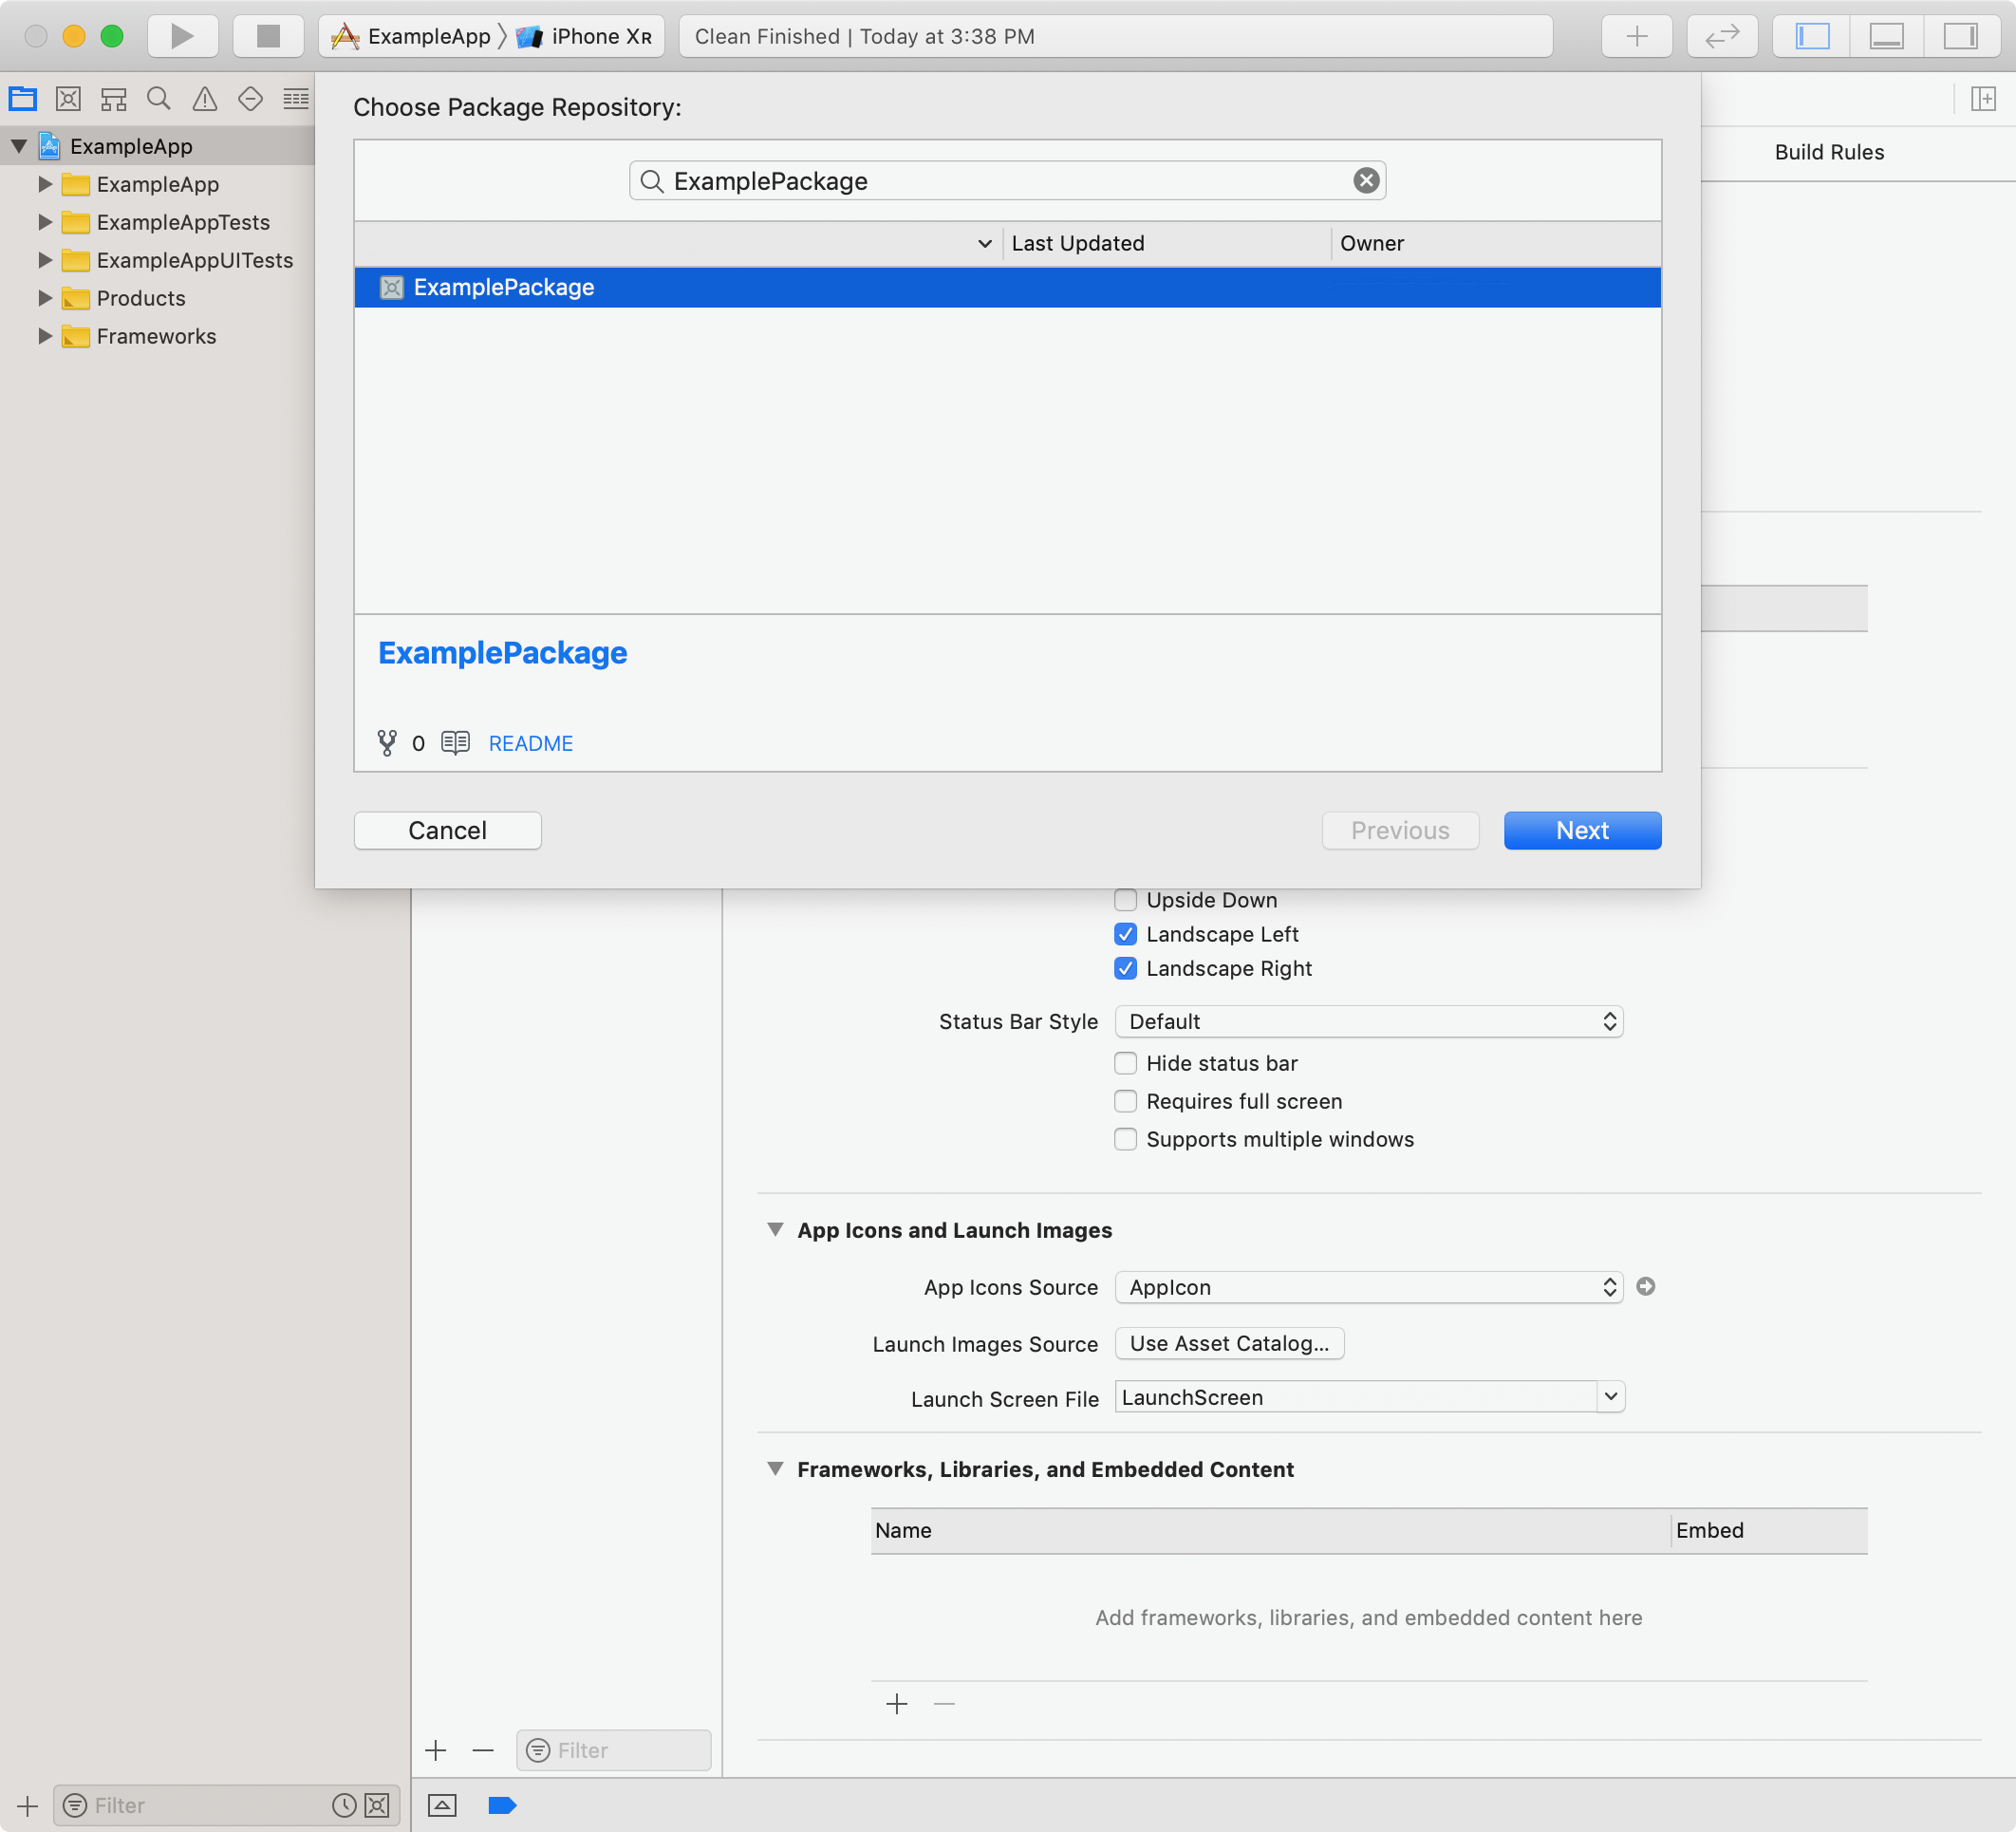Enable Hide status bar checkbox
Screen dimensions: 2016x1832
pyautogui.click(x=1125, y=1063)
